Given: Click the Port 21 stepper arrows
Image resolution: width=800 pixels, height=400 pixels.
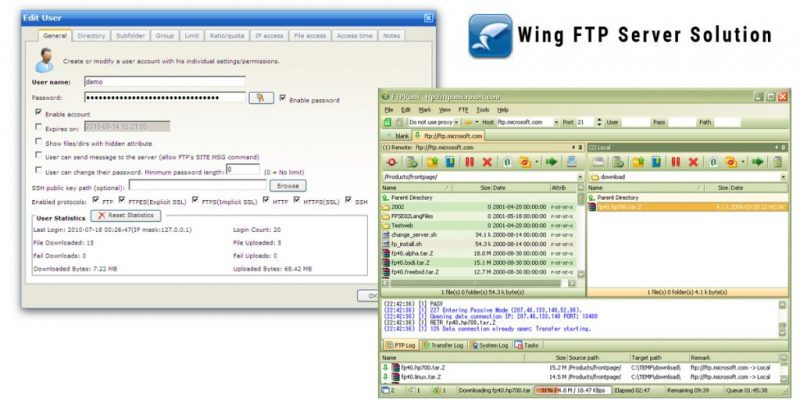Looking at the screenshot, I should pyautogui.click(x=599, y=122).
